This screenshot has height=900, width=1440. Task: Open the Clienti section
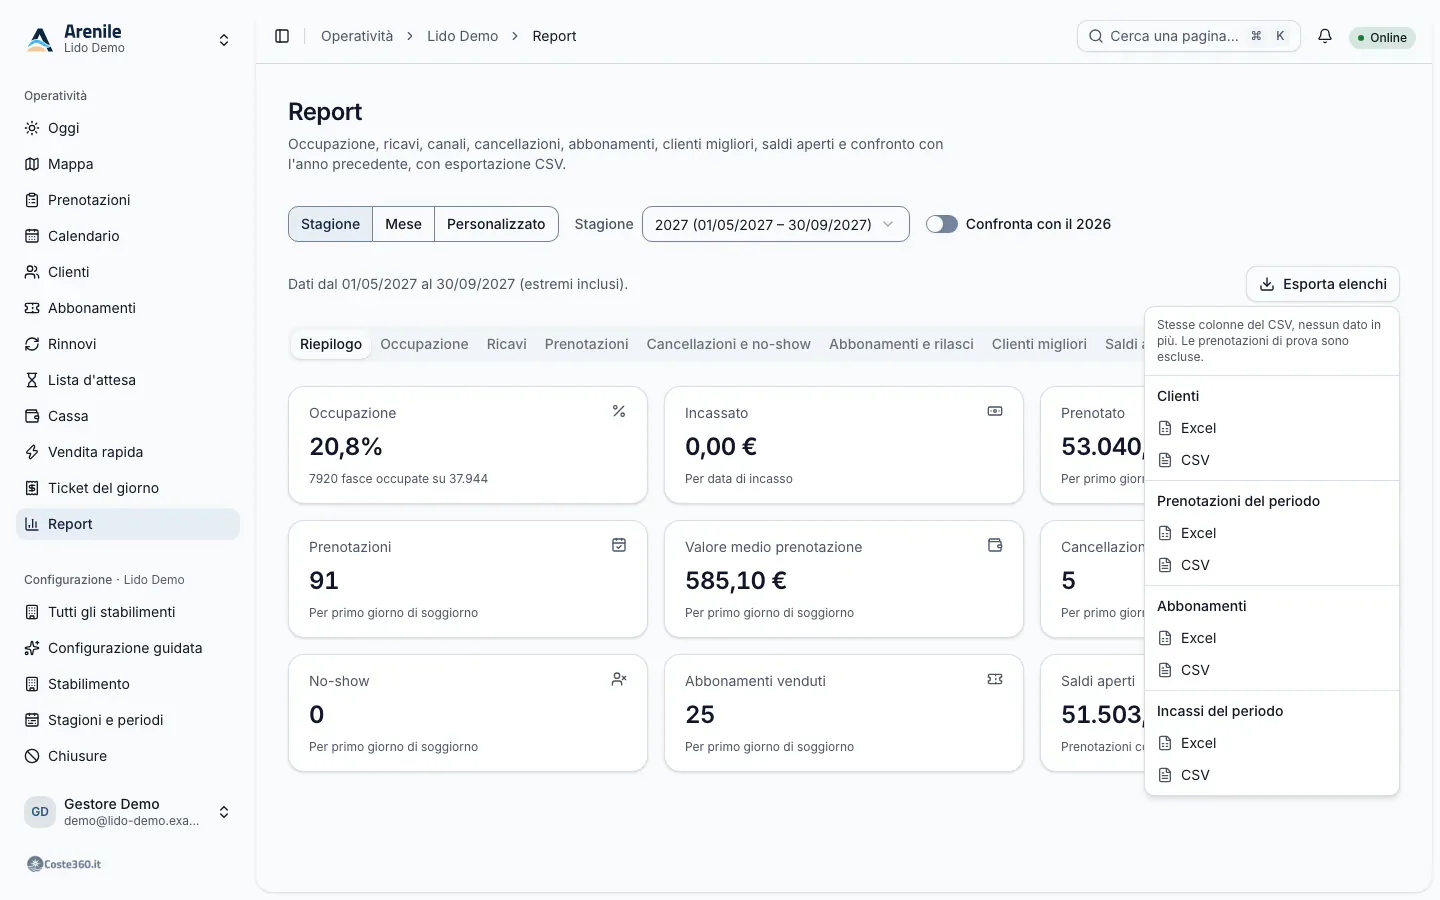point(128,272)
